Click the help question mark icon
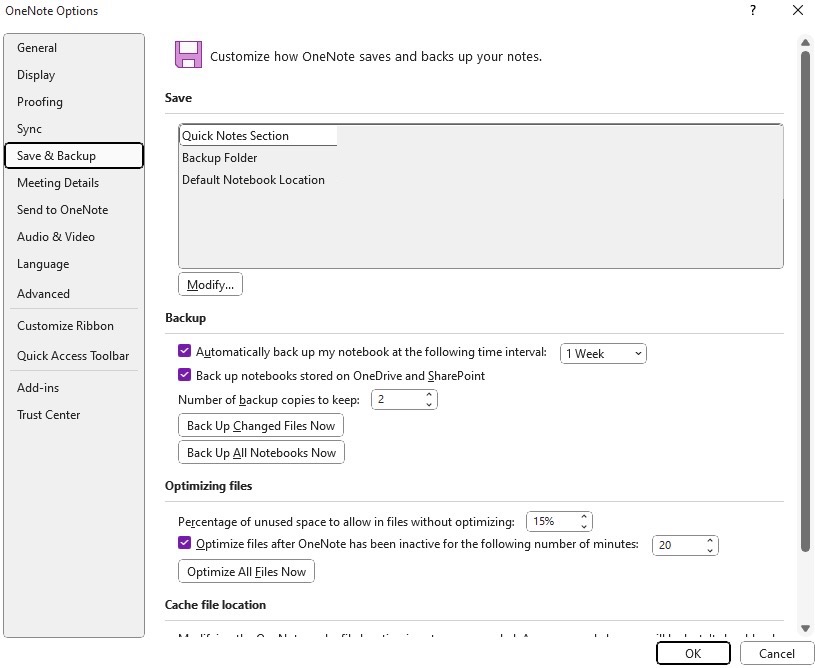Image resolution: width=815 pixels, height=668 pixels. [753, 10]
